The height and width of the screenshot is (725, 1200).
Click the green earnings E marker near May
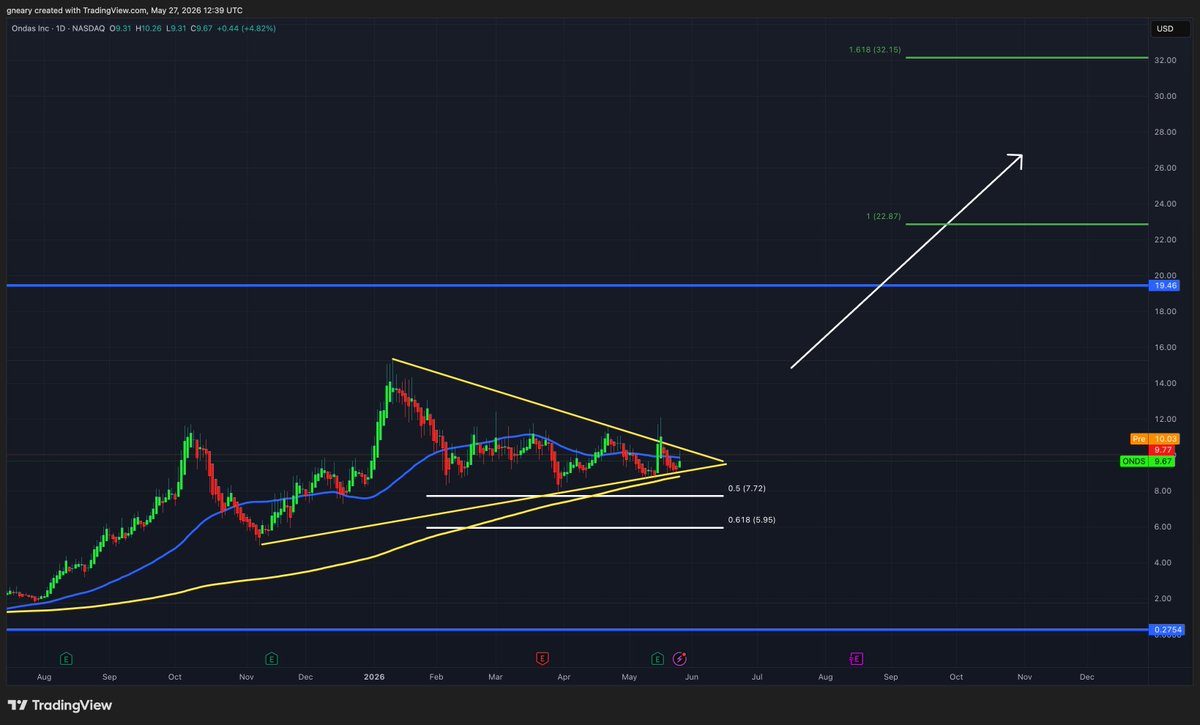click(x=657, y=658)
